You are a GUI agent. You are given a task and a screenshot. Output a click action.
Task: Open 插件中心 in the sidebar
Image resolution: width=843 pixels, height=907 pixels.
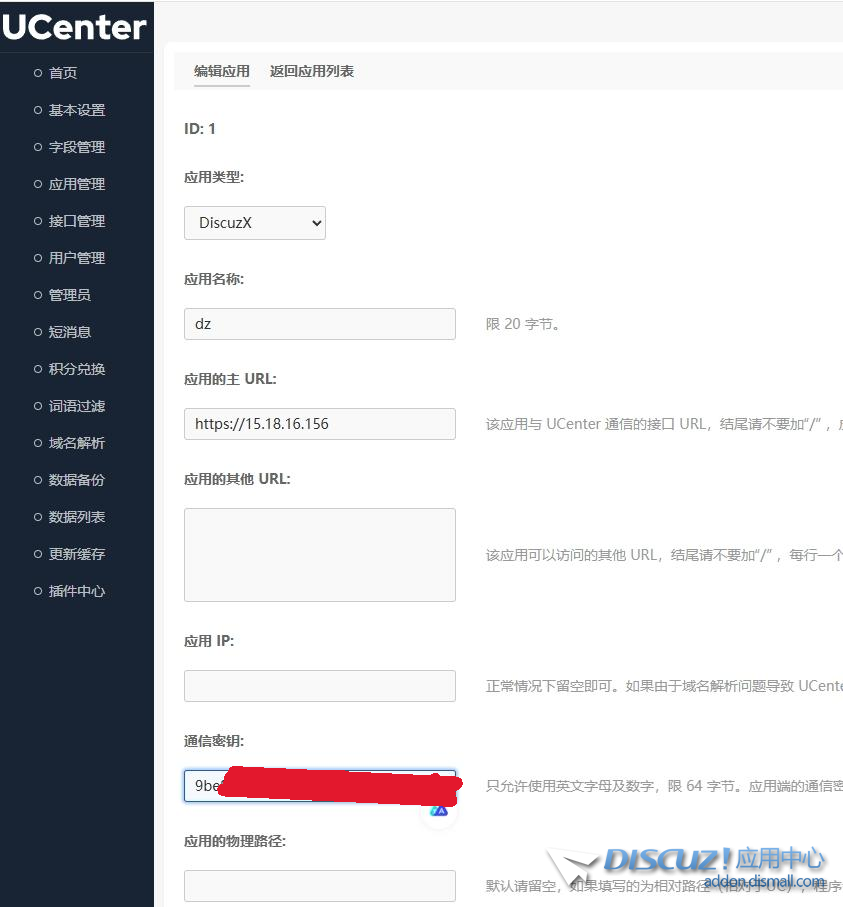[76, 591]
